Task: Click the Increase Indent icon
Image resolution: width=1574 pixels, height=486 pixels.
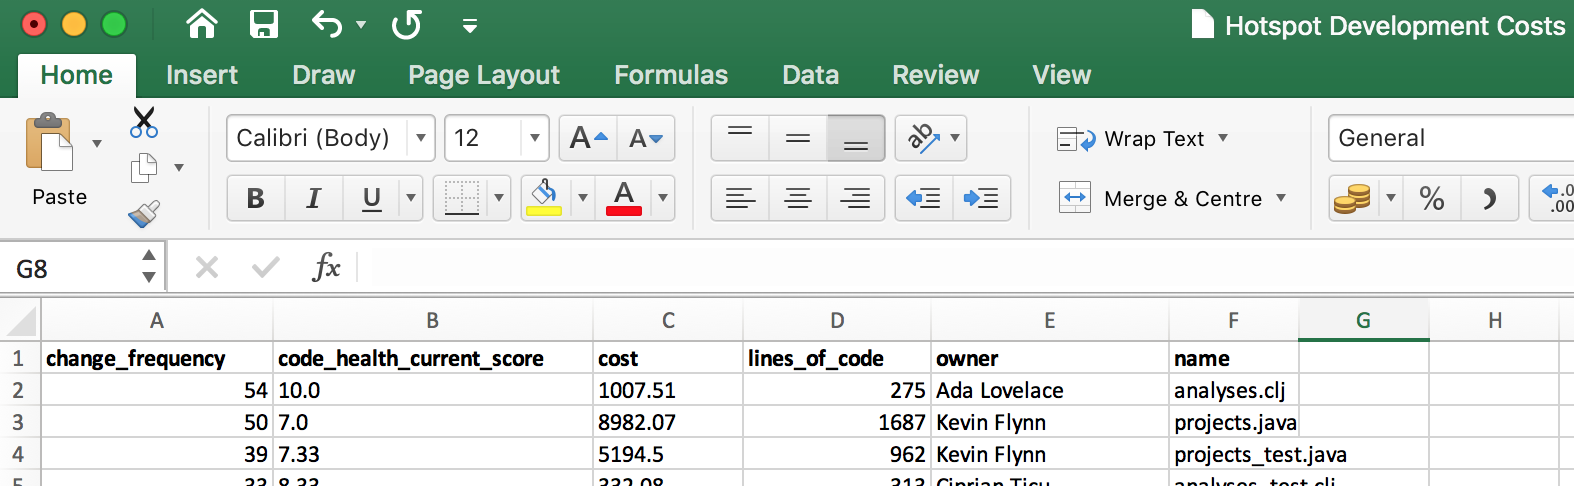Action: coord(981,198)
